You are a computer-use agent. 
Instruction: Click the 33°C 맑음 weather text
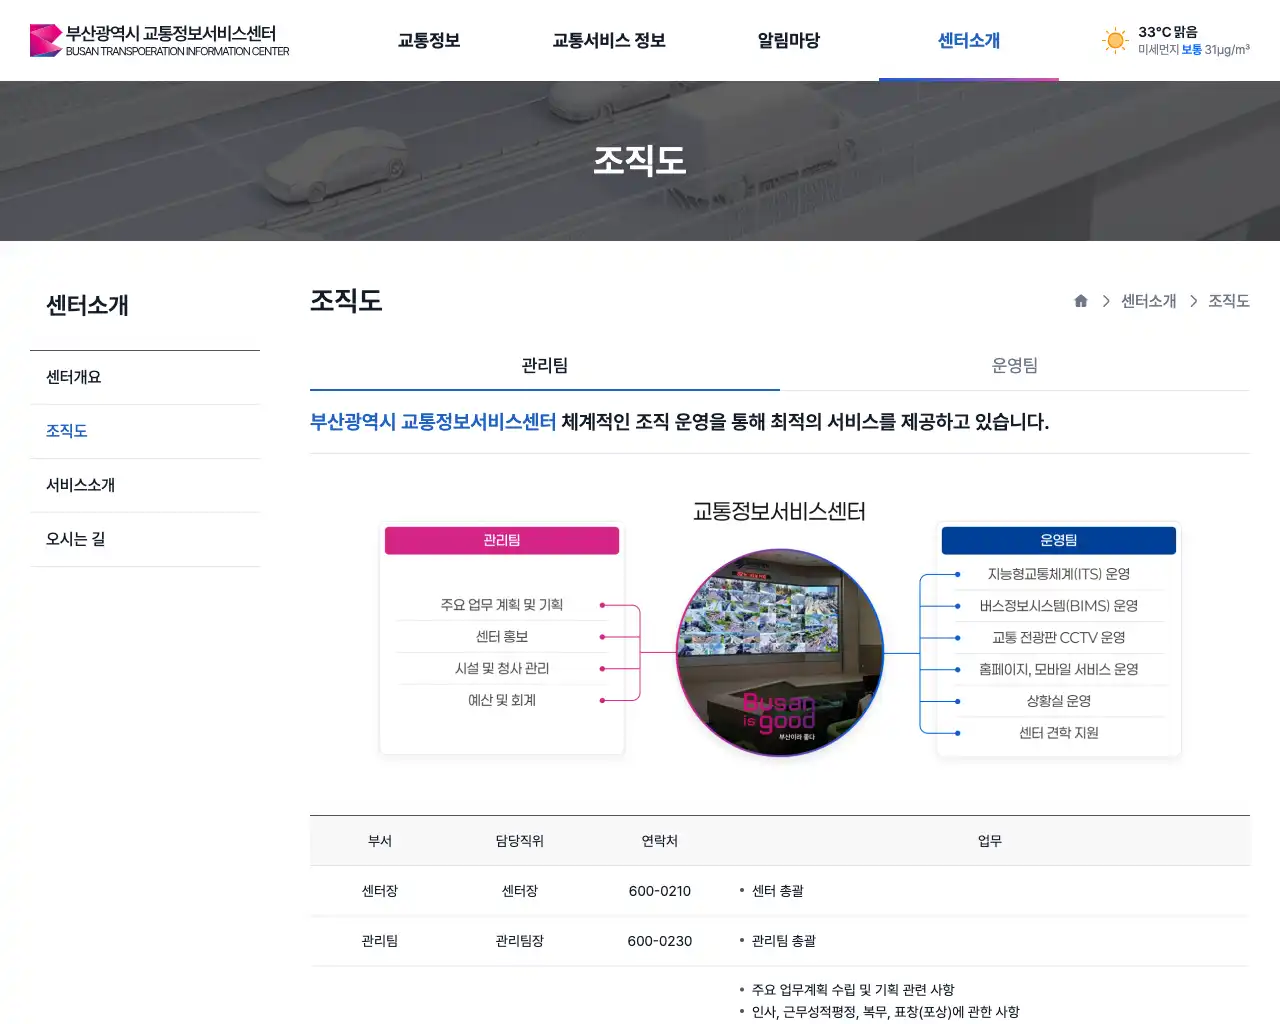[x=1168, y=32]
